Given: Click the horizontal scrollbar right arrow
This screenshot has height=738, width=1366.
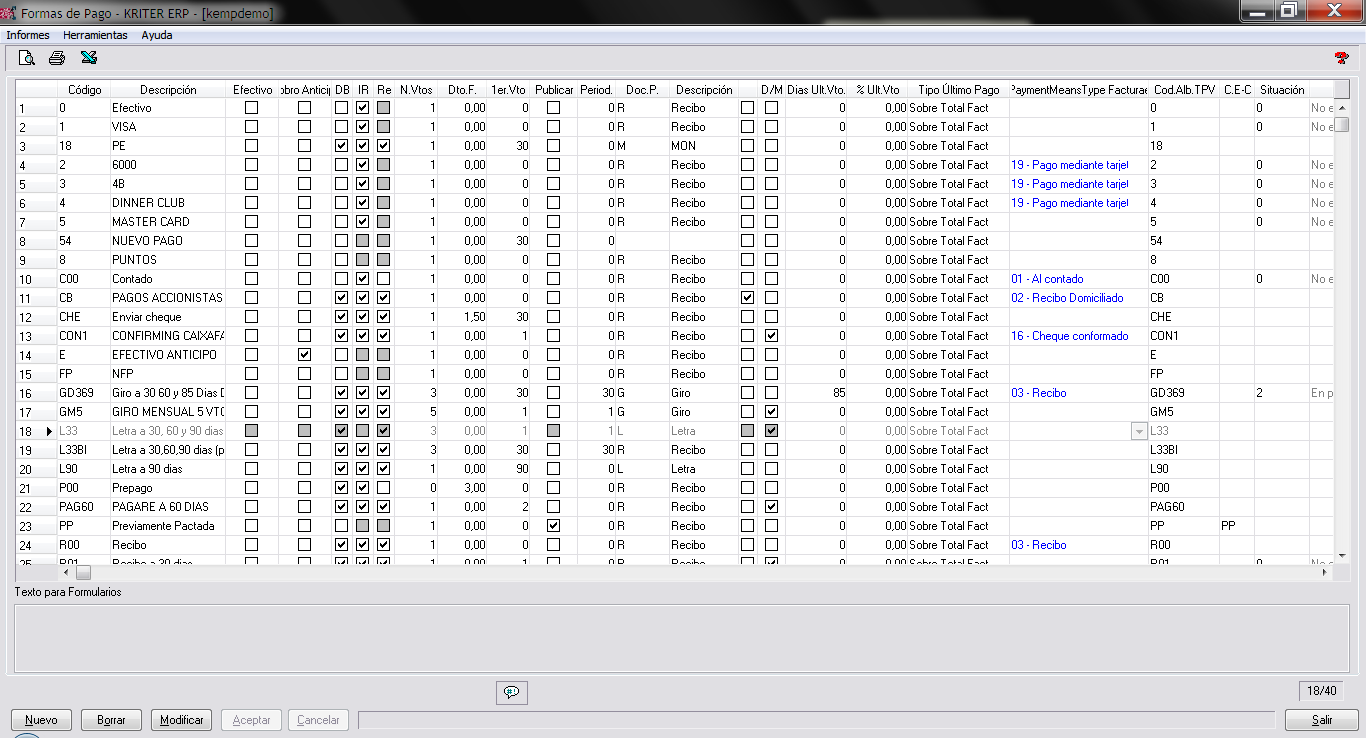Looking at the screenshot, I should (x=1324, y=572).
